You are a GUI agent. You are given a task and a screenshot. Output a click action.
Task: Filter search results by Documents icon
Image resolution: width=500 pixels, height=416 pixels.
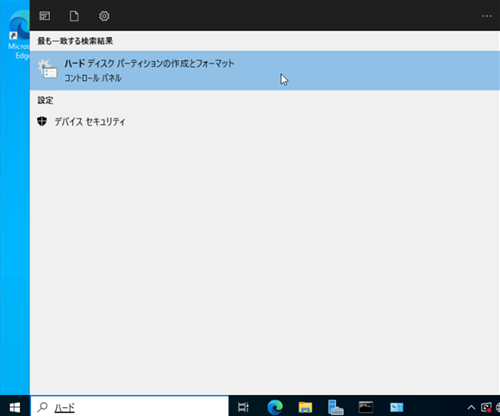pos(74,16)
